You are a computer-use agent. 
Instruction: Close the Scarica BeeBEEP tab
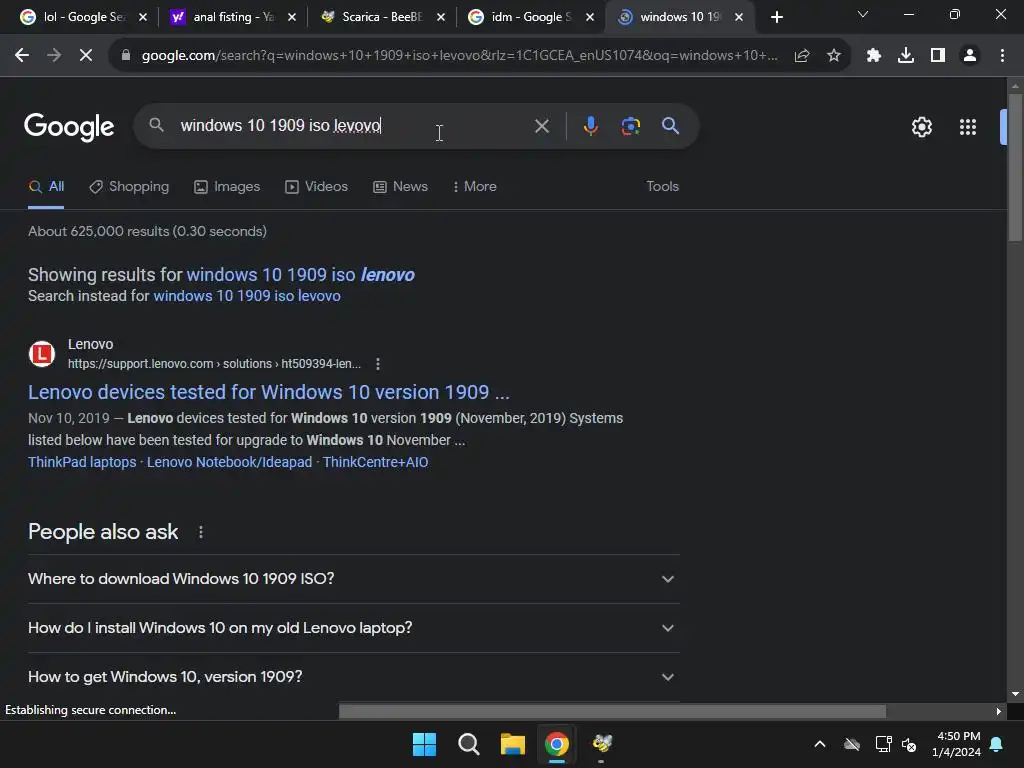click(441, 18)
